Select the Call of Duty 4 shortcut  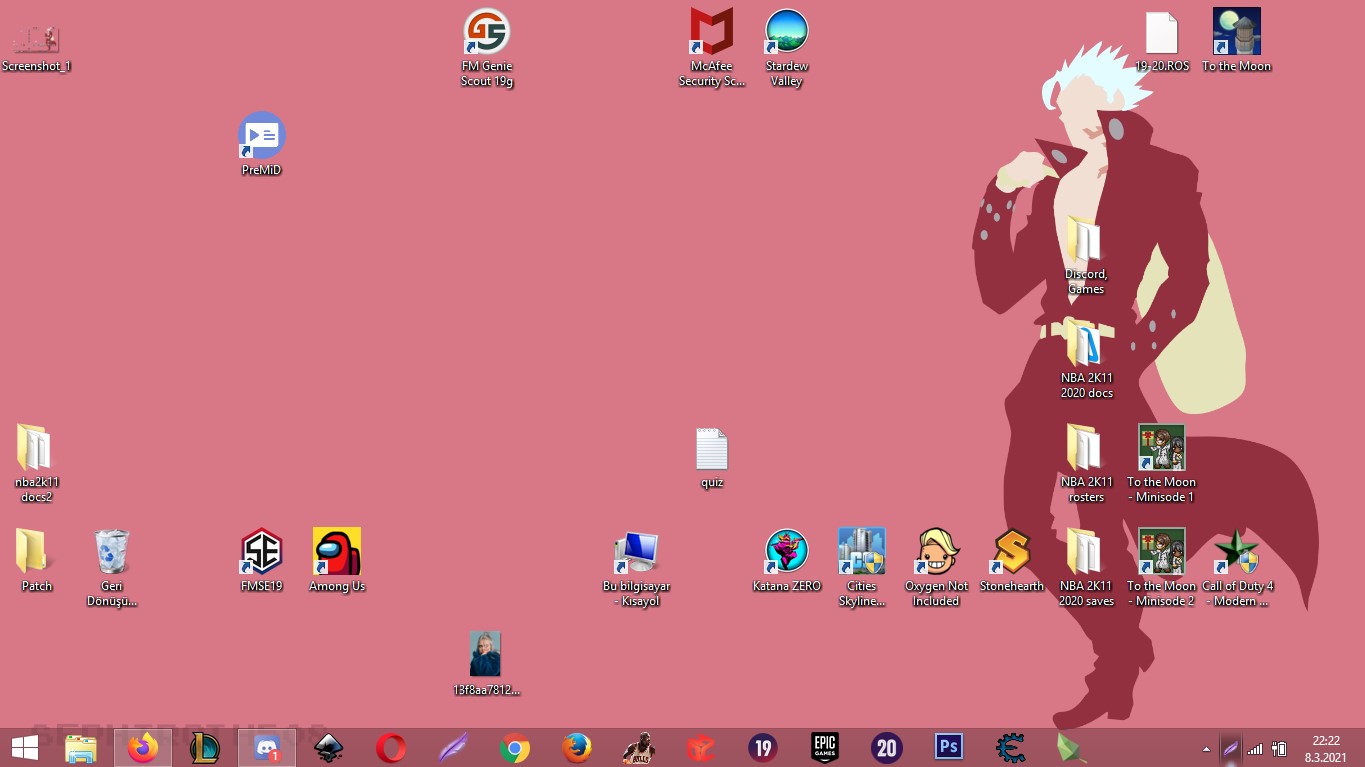[x=1237, y=568]
